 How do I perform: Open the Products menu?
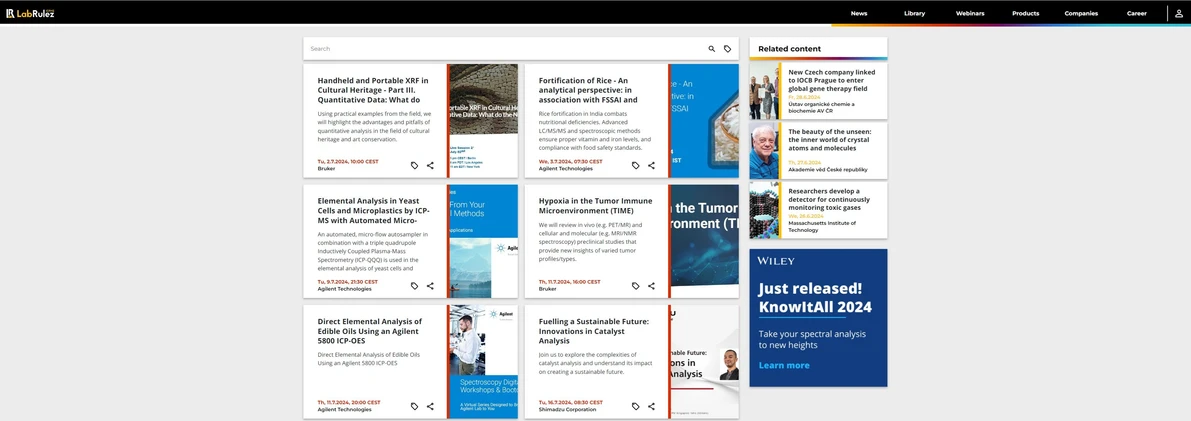(x=1025, y=14)
